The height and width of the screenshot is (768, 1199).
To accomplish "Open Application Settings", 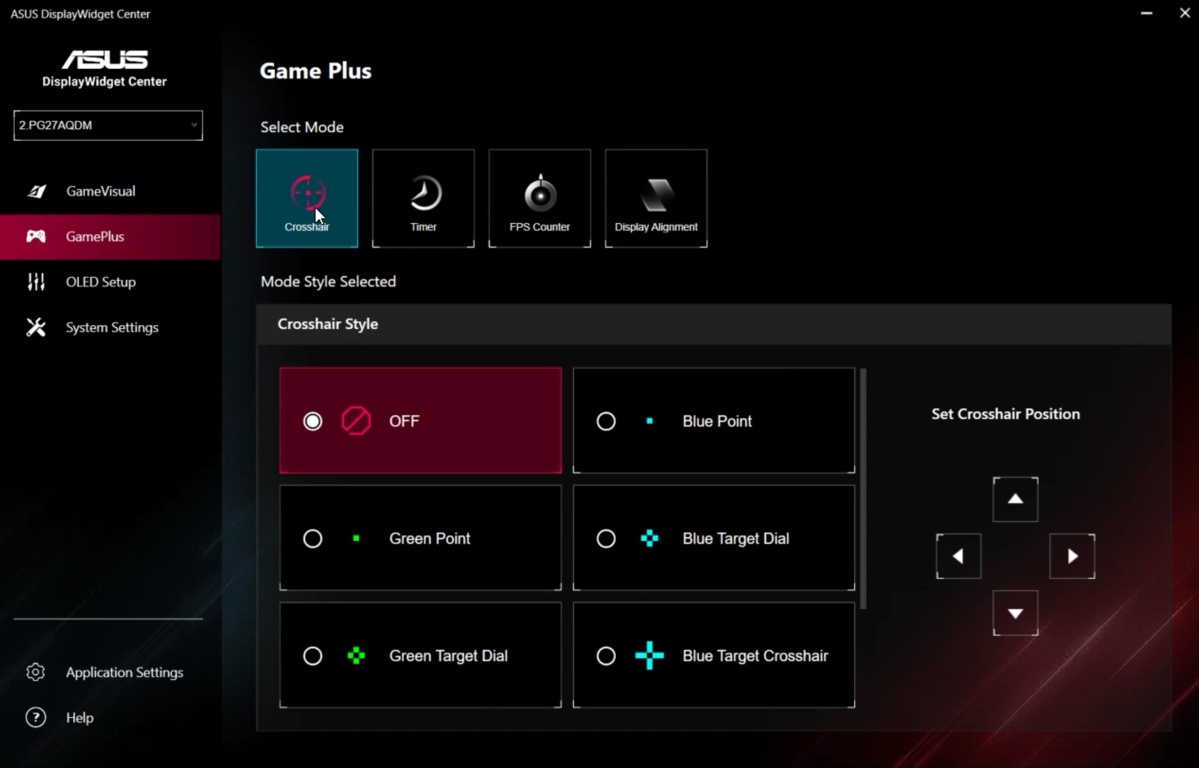I will (124, 672).
